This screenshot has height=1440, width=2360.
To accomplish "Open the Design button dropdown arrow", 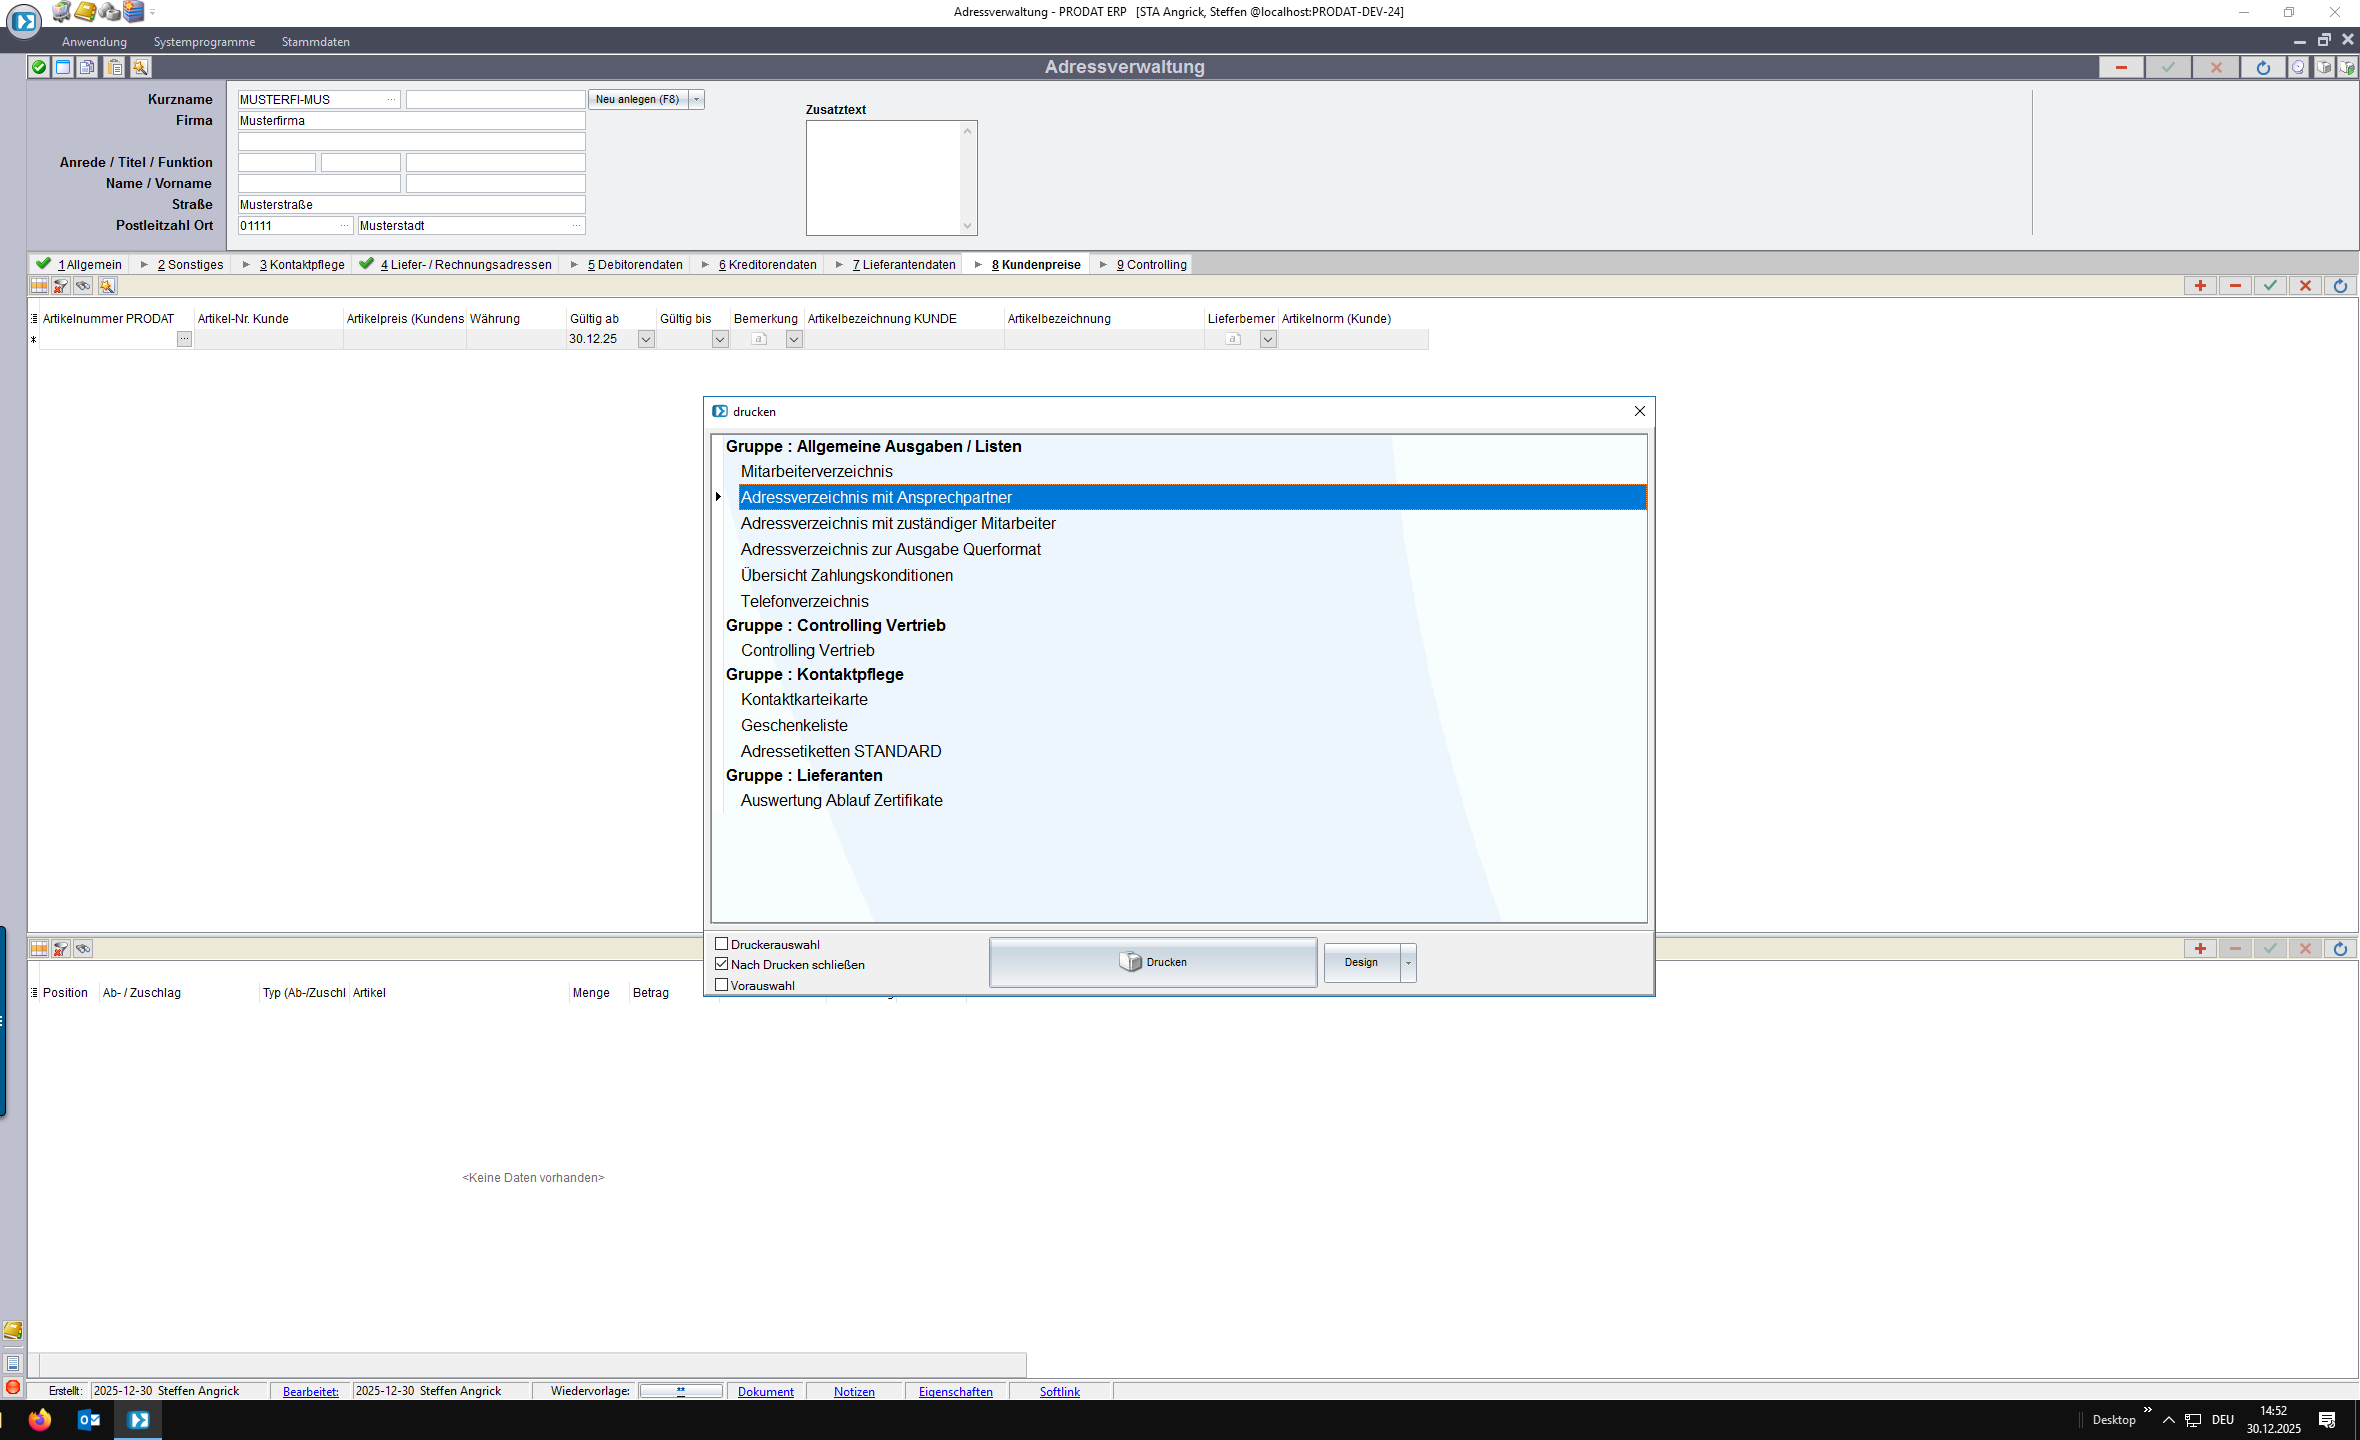I will click(x=1408, y=963).
